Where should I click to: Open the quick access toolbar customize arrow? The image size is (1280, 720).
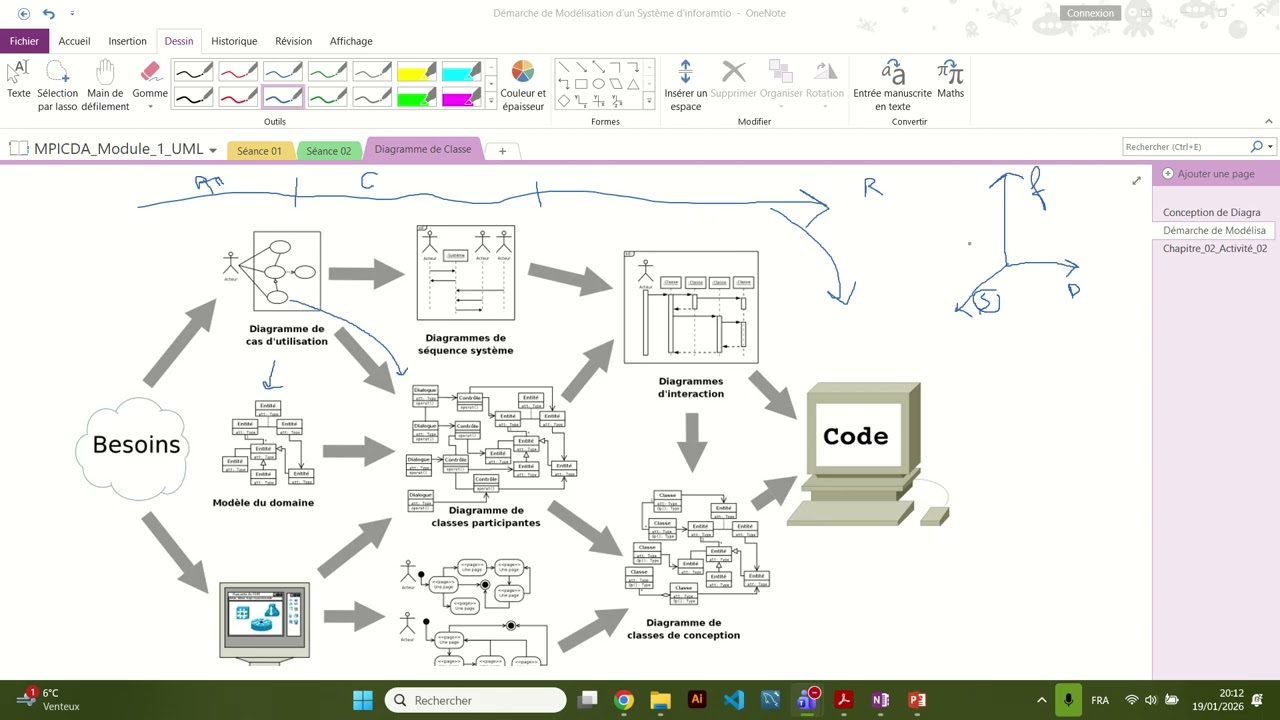pyautogui.click(x=72, y=13)
